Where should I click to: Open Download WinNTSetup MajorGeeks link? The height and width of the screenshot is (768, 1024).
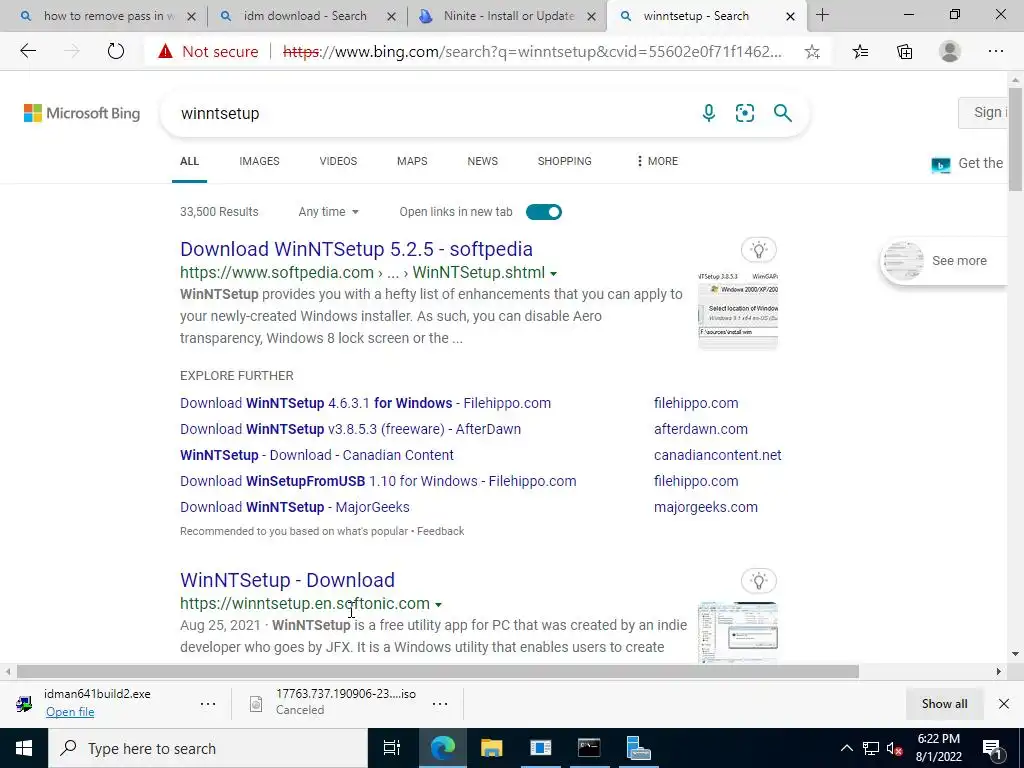(x=295, y=507)
